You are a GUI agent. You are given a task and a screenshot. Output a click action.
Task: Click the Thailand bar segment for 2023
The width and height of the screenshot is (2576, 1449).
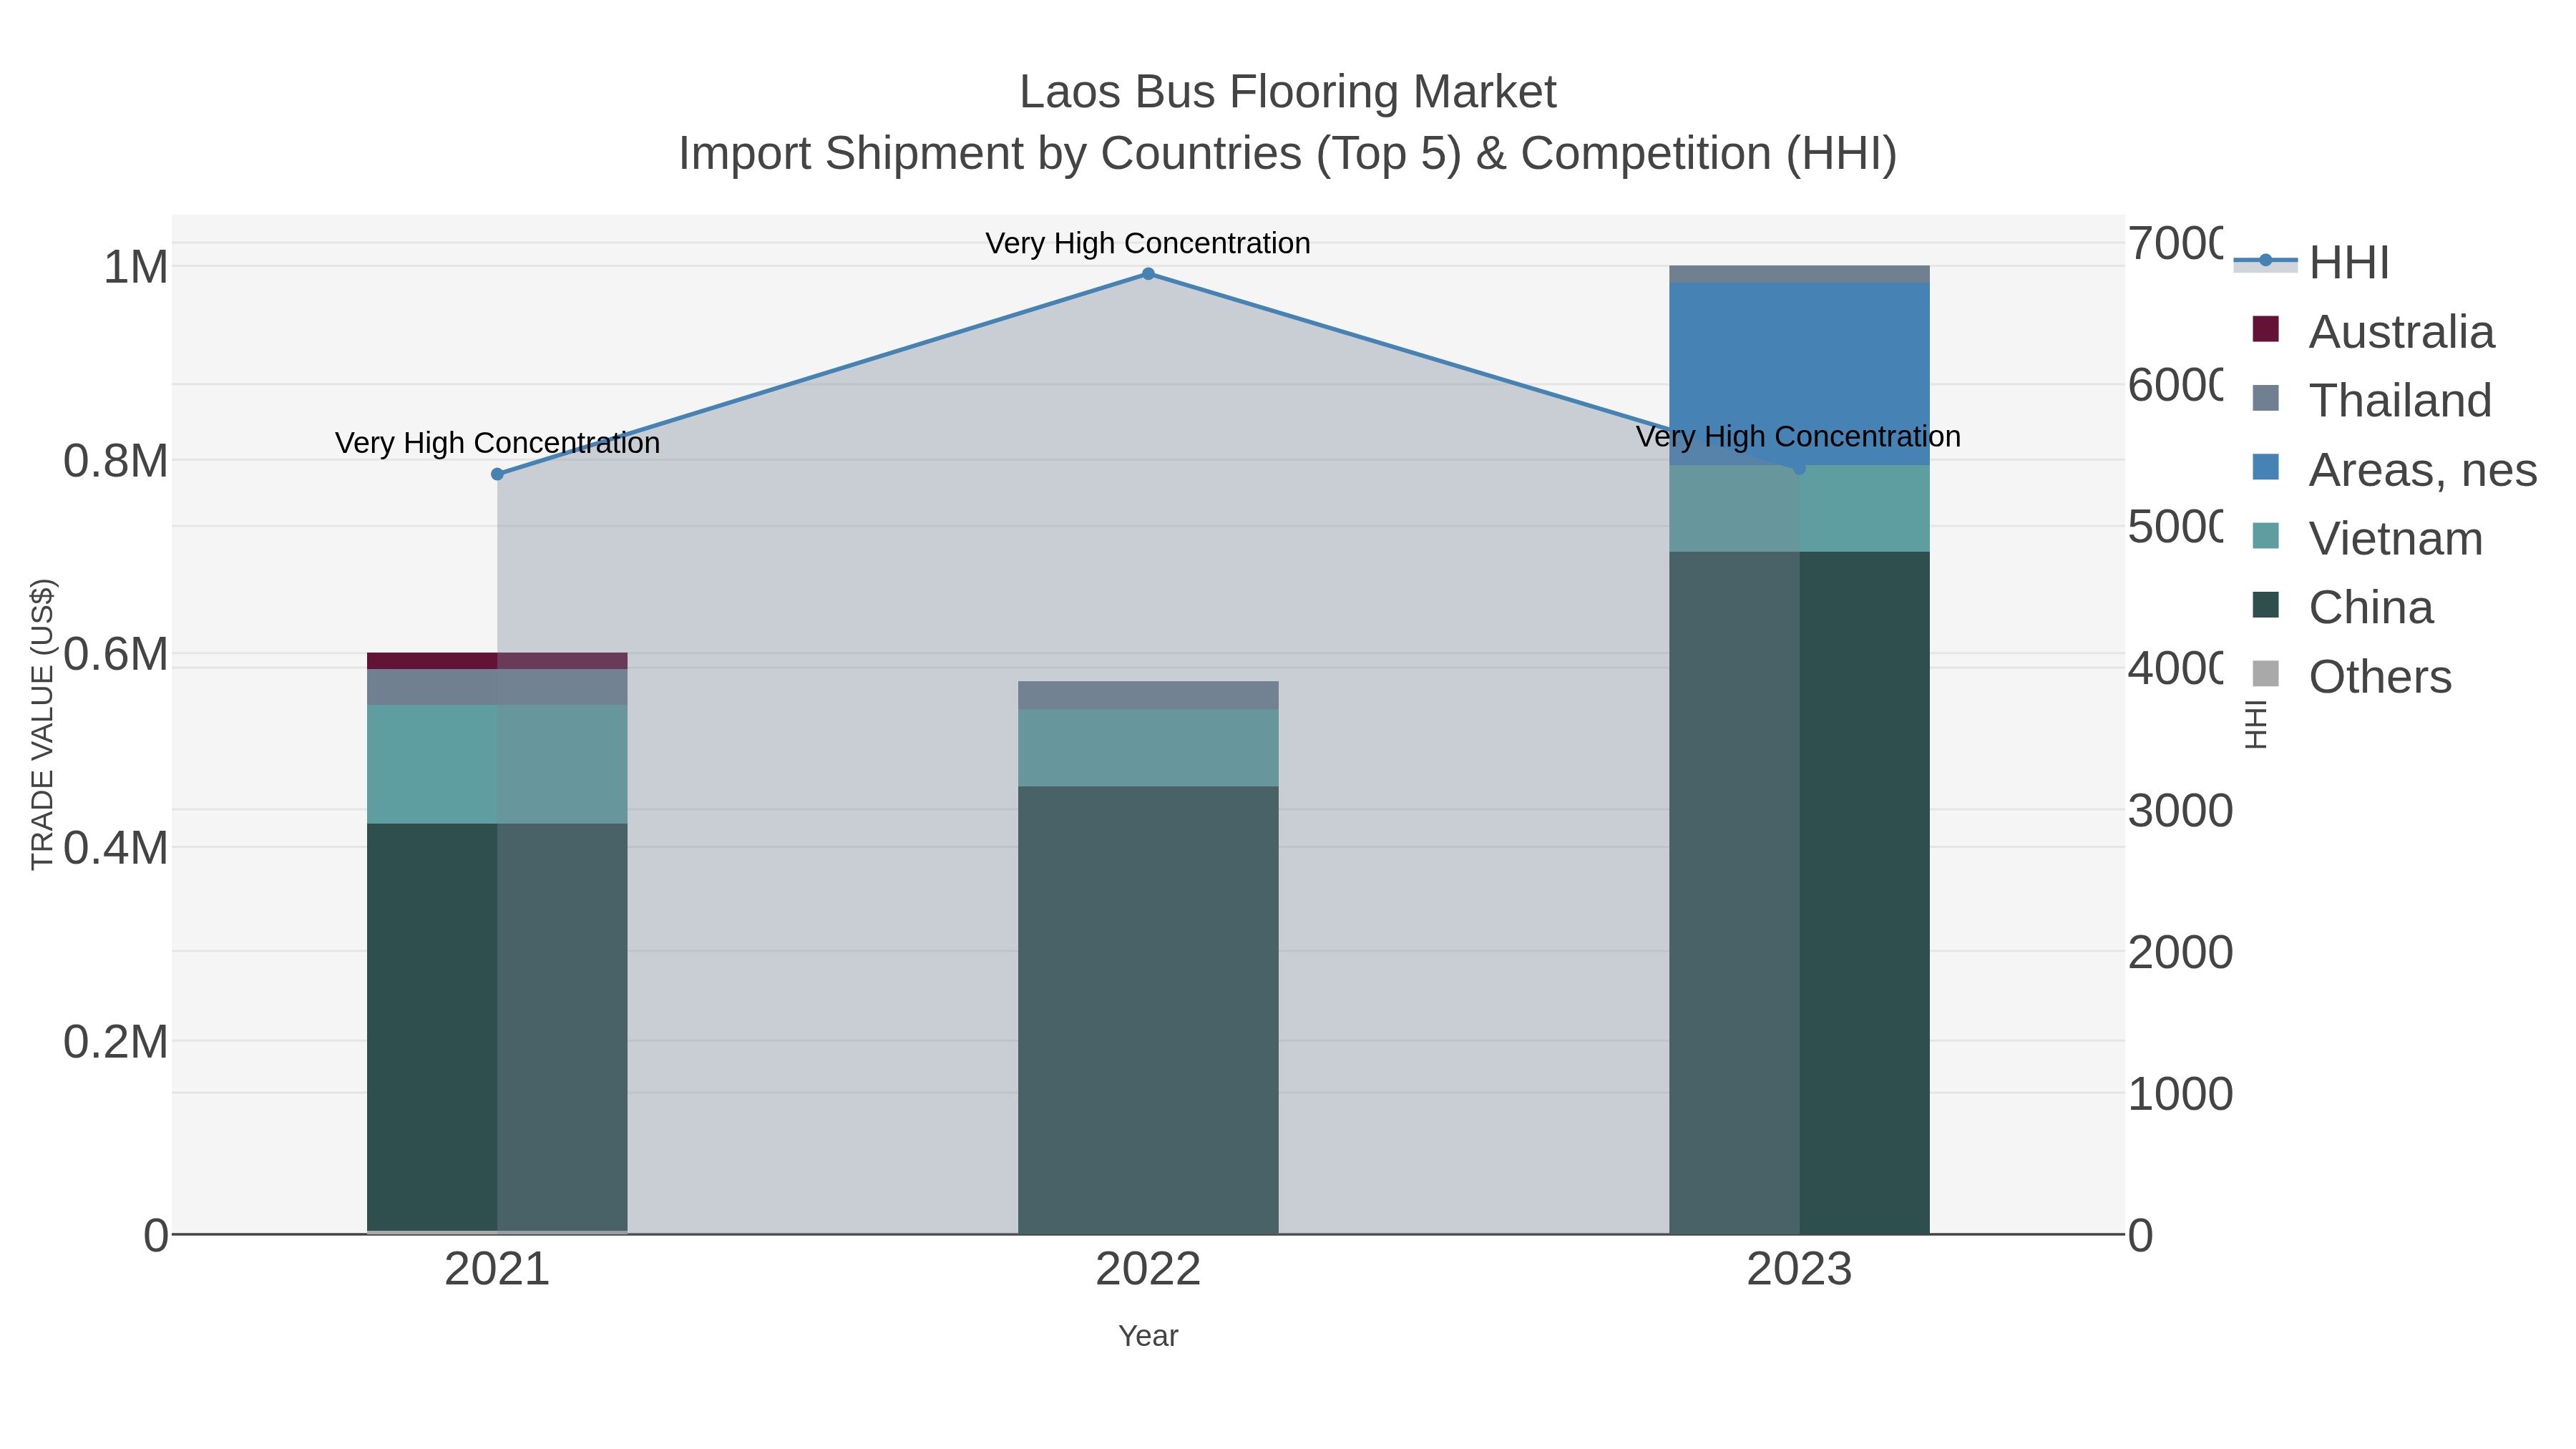[1799, 274]
